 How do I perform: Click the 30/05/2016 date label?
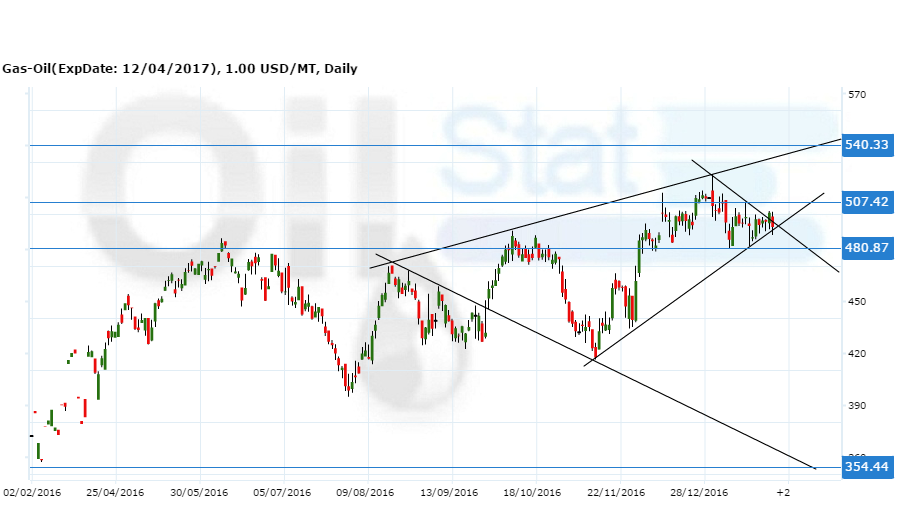click(199, 492)
